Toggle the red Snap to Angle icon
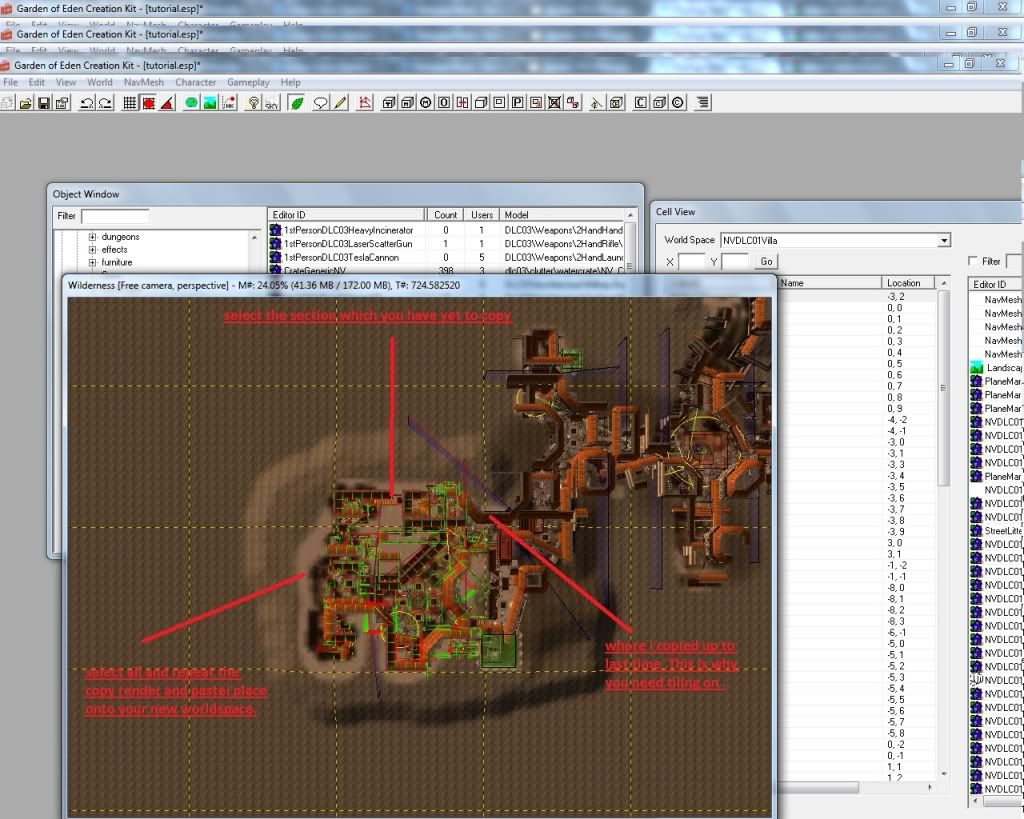Screen dimensions: 1024x819 tap(148, 103)
